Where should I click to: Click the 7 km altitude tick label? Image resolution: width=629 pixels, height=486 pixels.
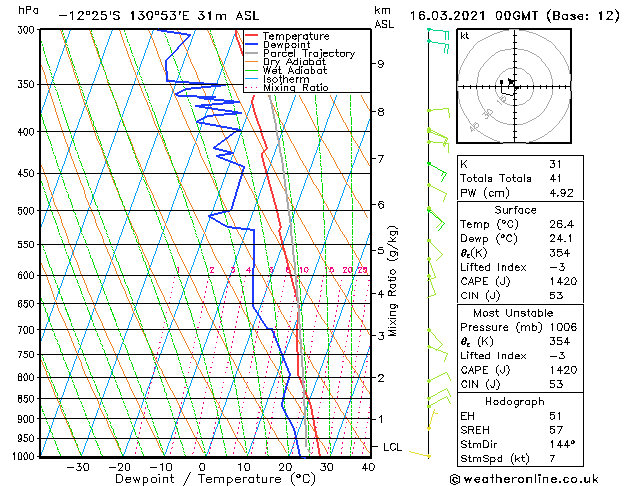click(x=381, y=159)
